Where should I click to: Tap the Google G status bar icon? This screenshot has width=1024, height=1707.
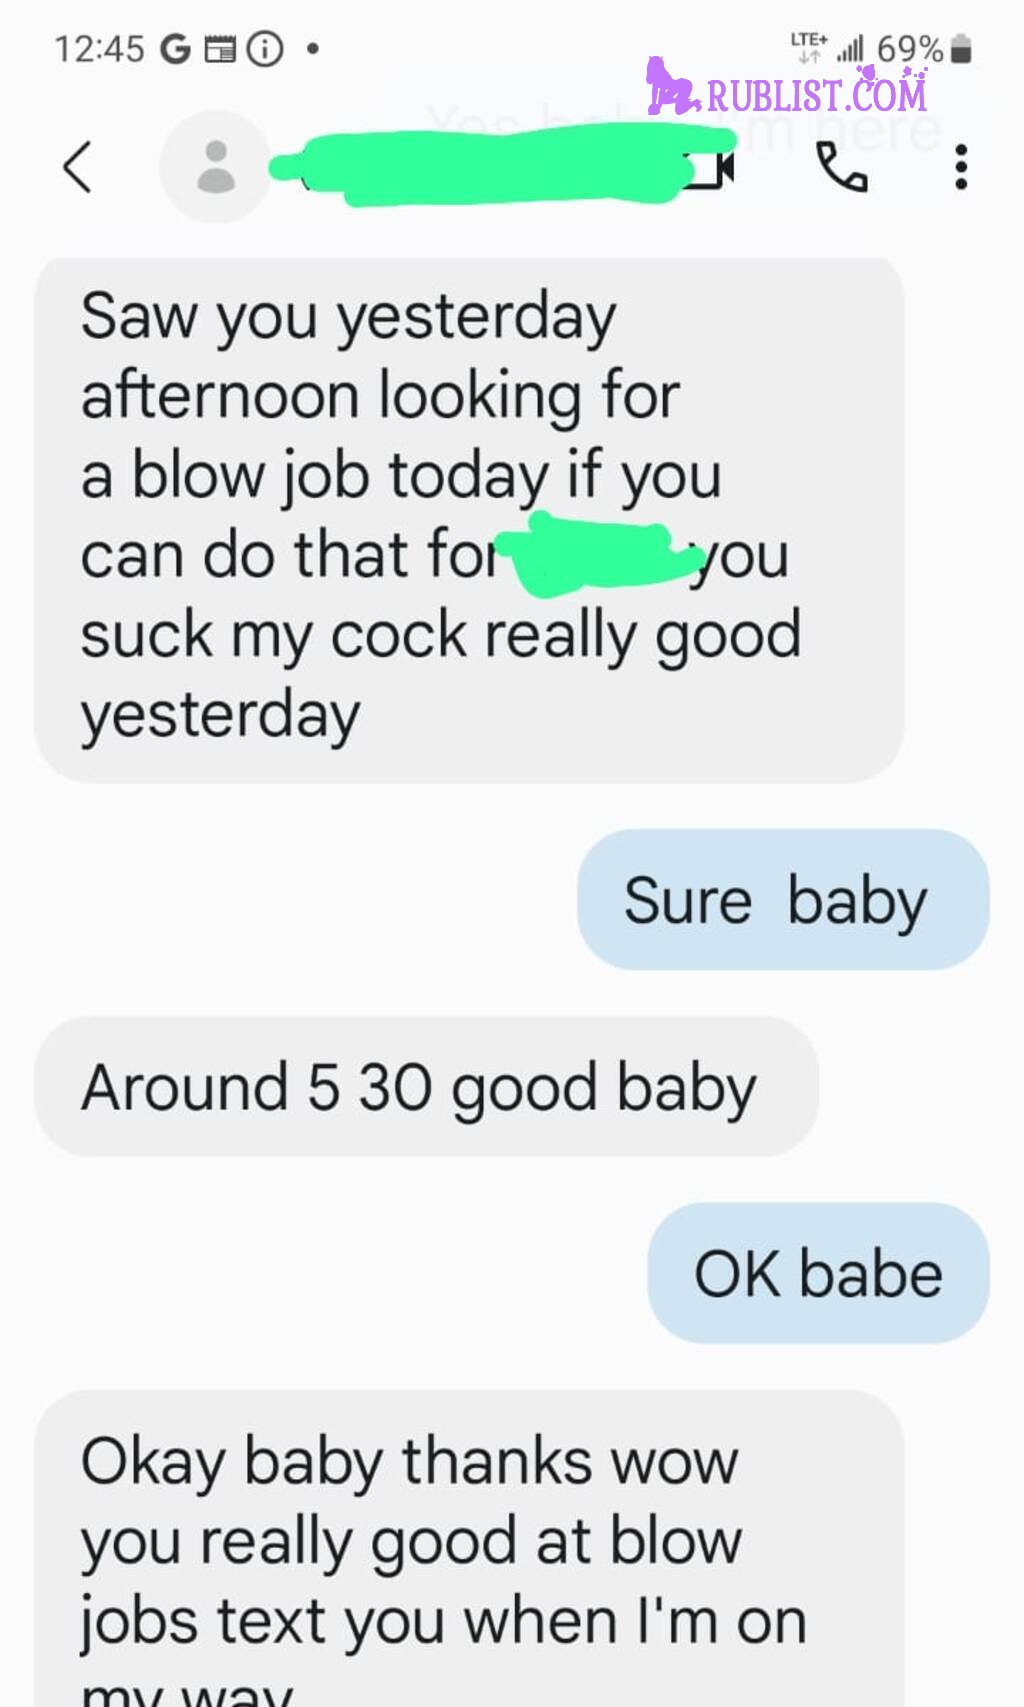coord(175,49)
